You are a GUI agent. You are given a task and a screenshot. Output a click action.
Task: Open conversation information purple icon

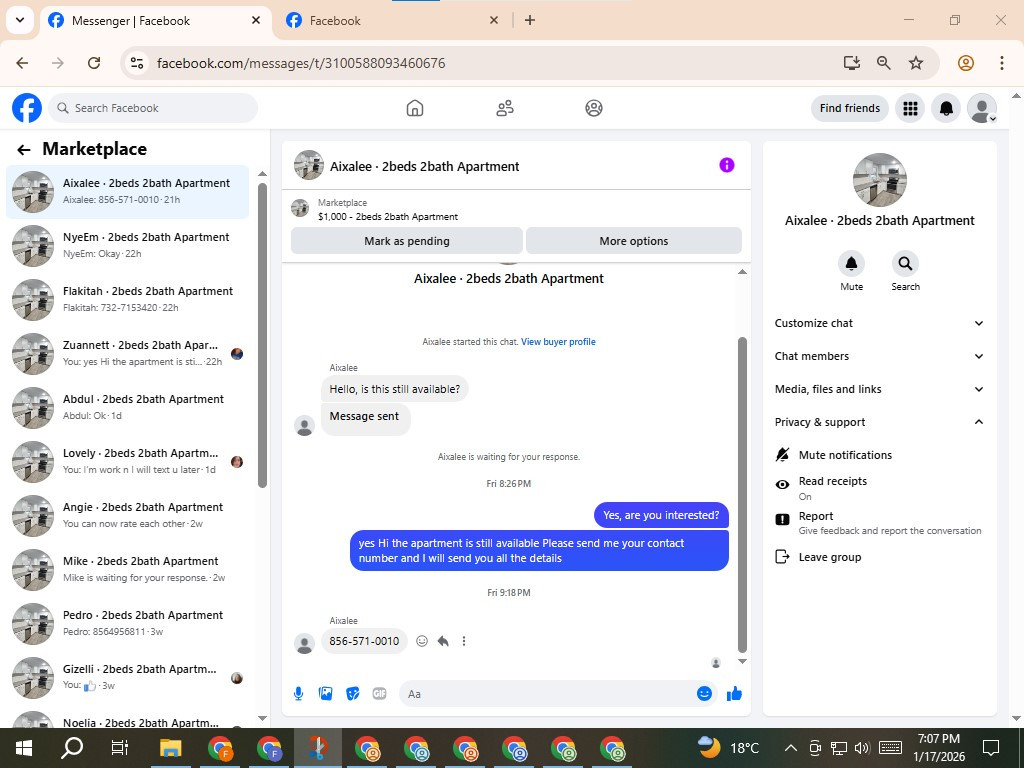[727, 165]
